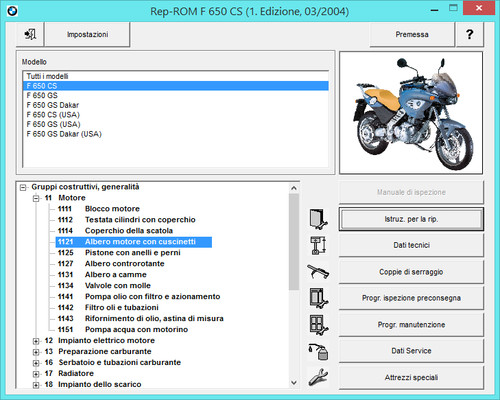Select 1134 Valvole con molle
The image size is (500, 400).
click(104, 286)
